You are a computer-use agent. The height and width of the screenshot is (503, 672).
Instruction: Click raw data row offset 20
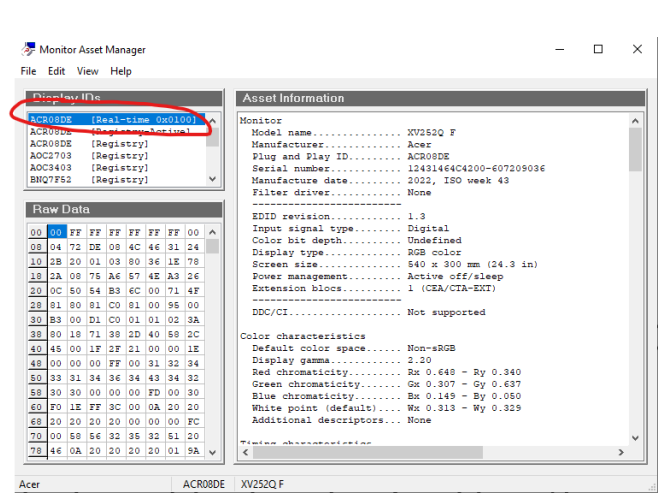pyautogui.click(x=36, y=291)
